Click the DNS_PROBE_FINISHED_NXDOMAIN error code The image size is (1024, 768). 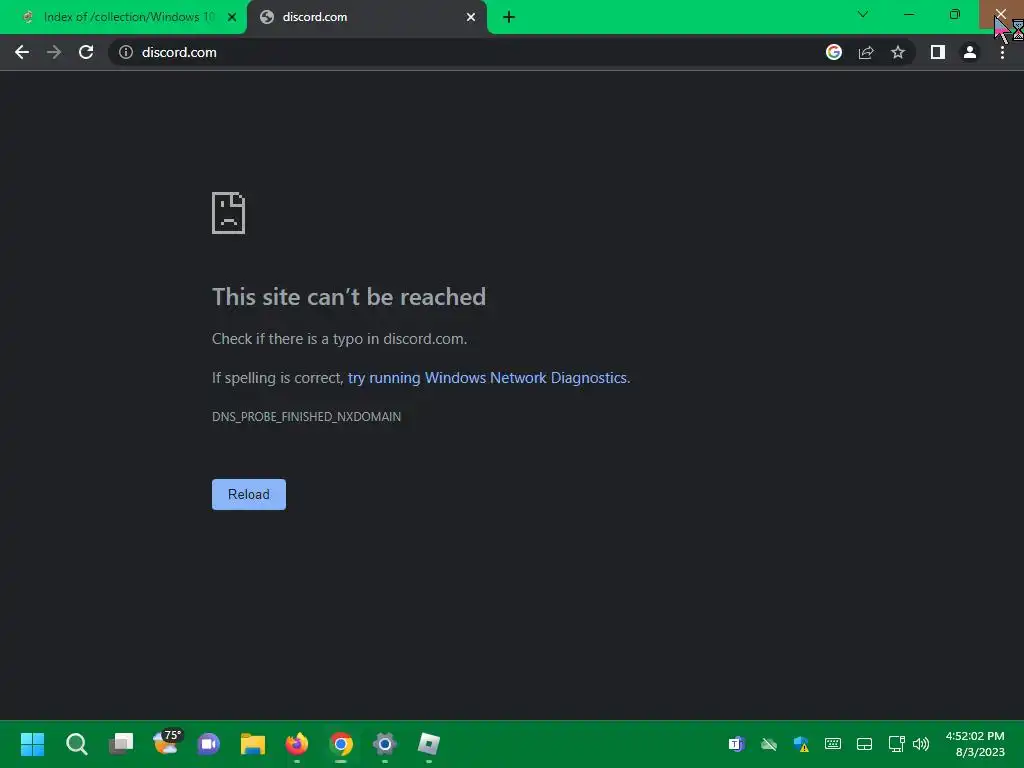point(306,417)
